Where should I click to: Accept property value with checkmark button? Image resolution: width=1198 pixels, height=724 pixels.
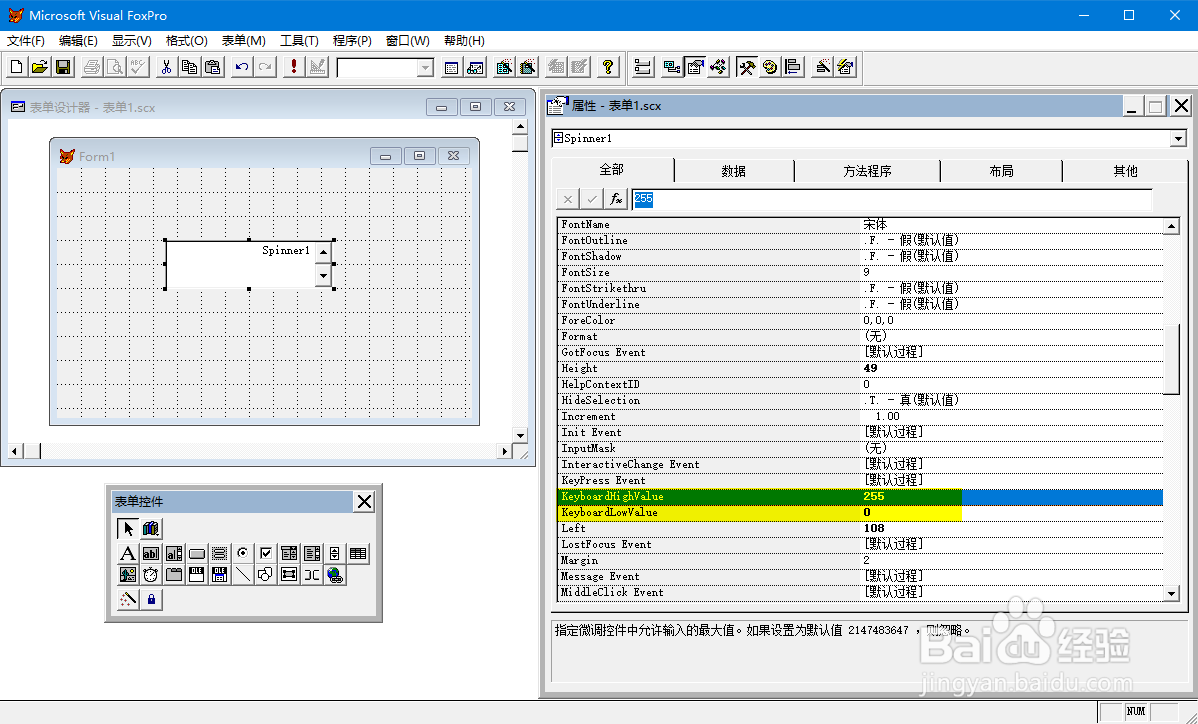pyautogui.click(x=591, y=199)
